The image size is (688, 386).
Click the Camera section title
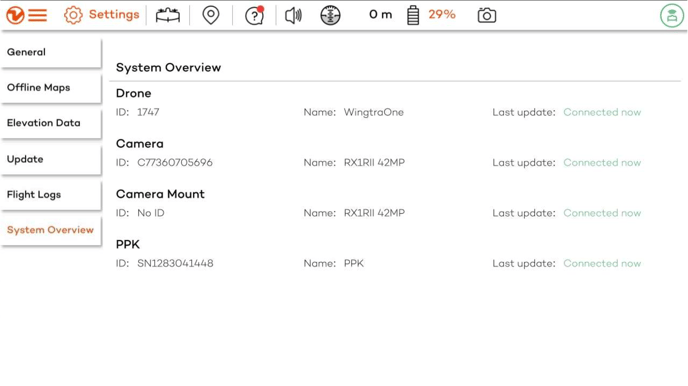[x=140, y=144]
